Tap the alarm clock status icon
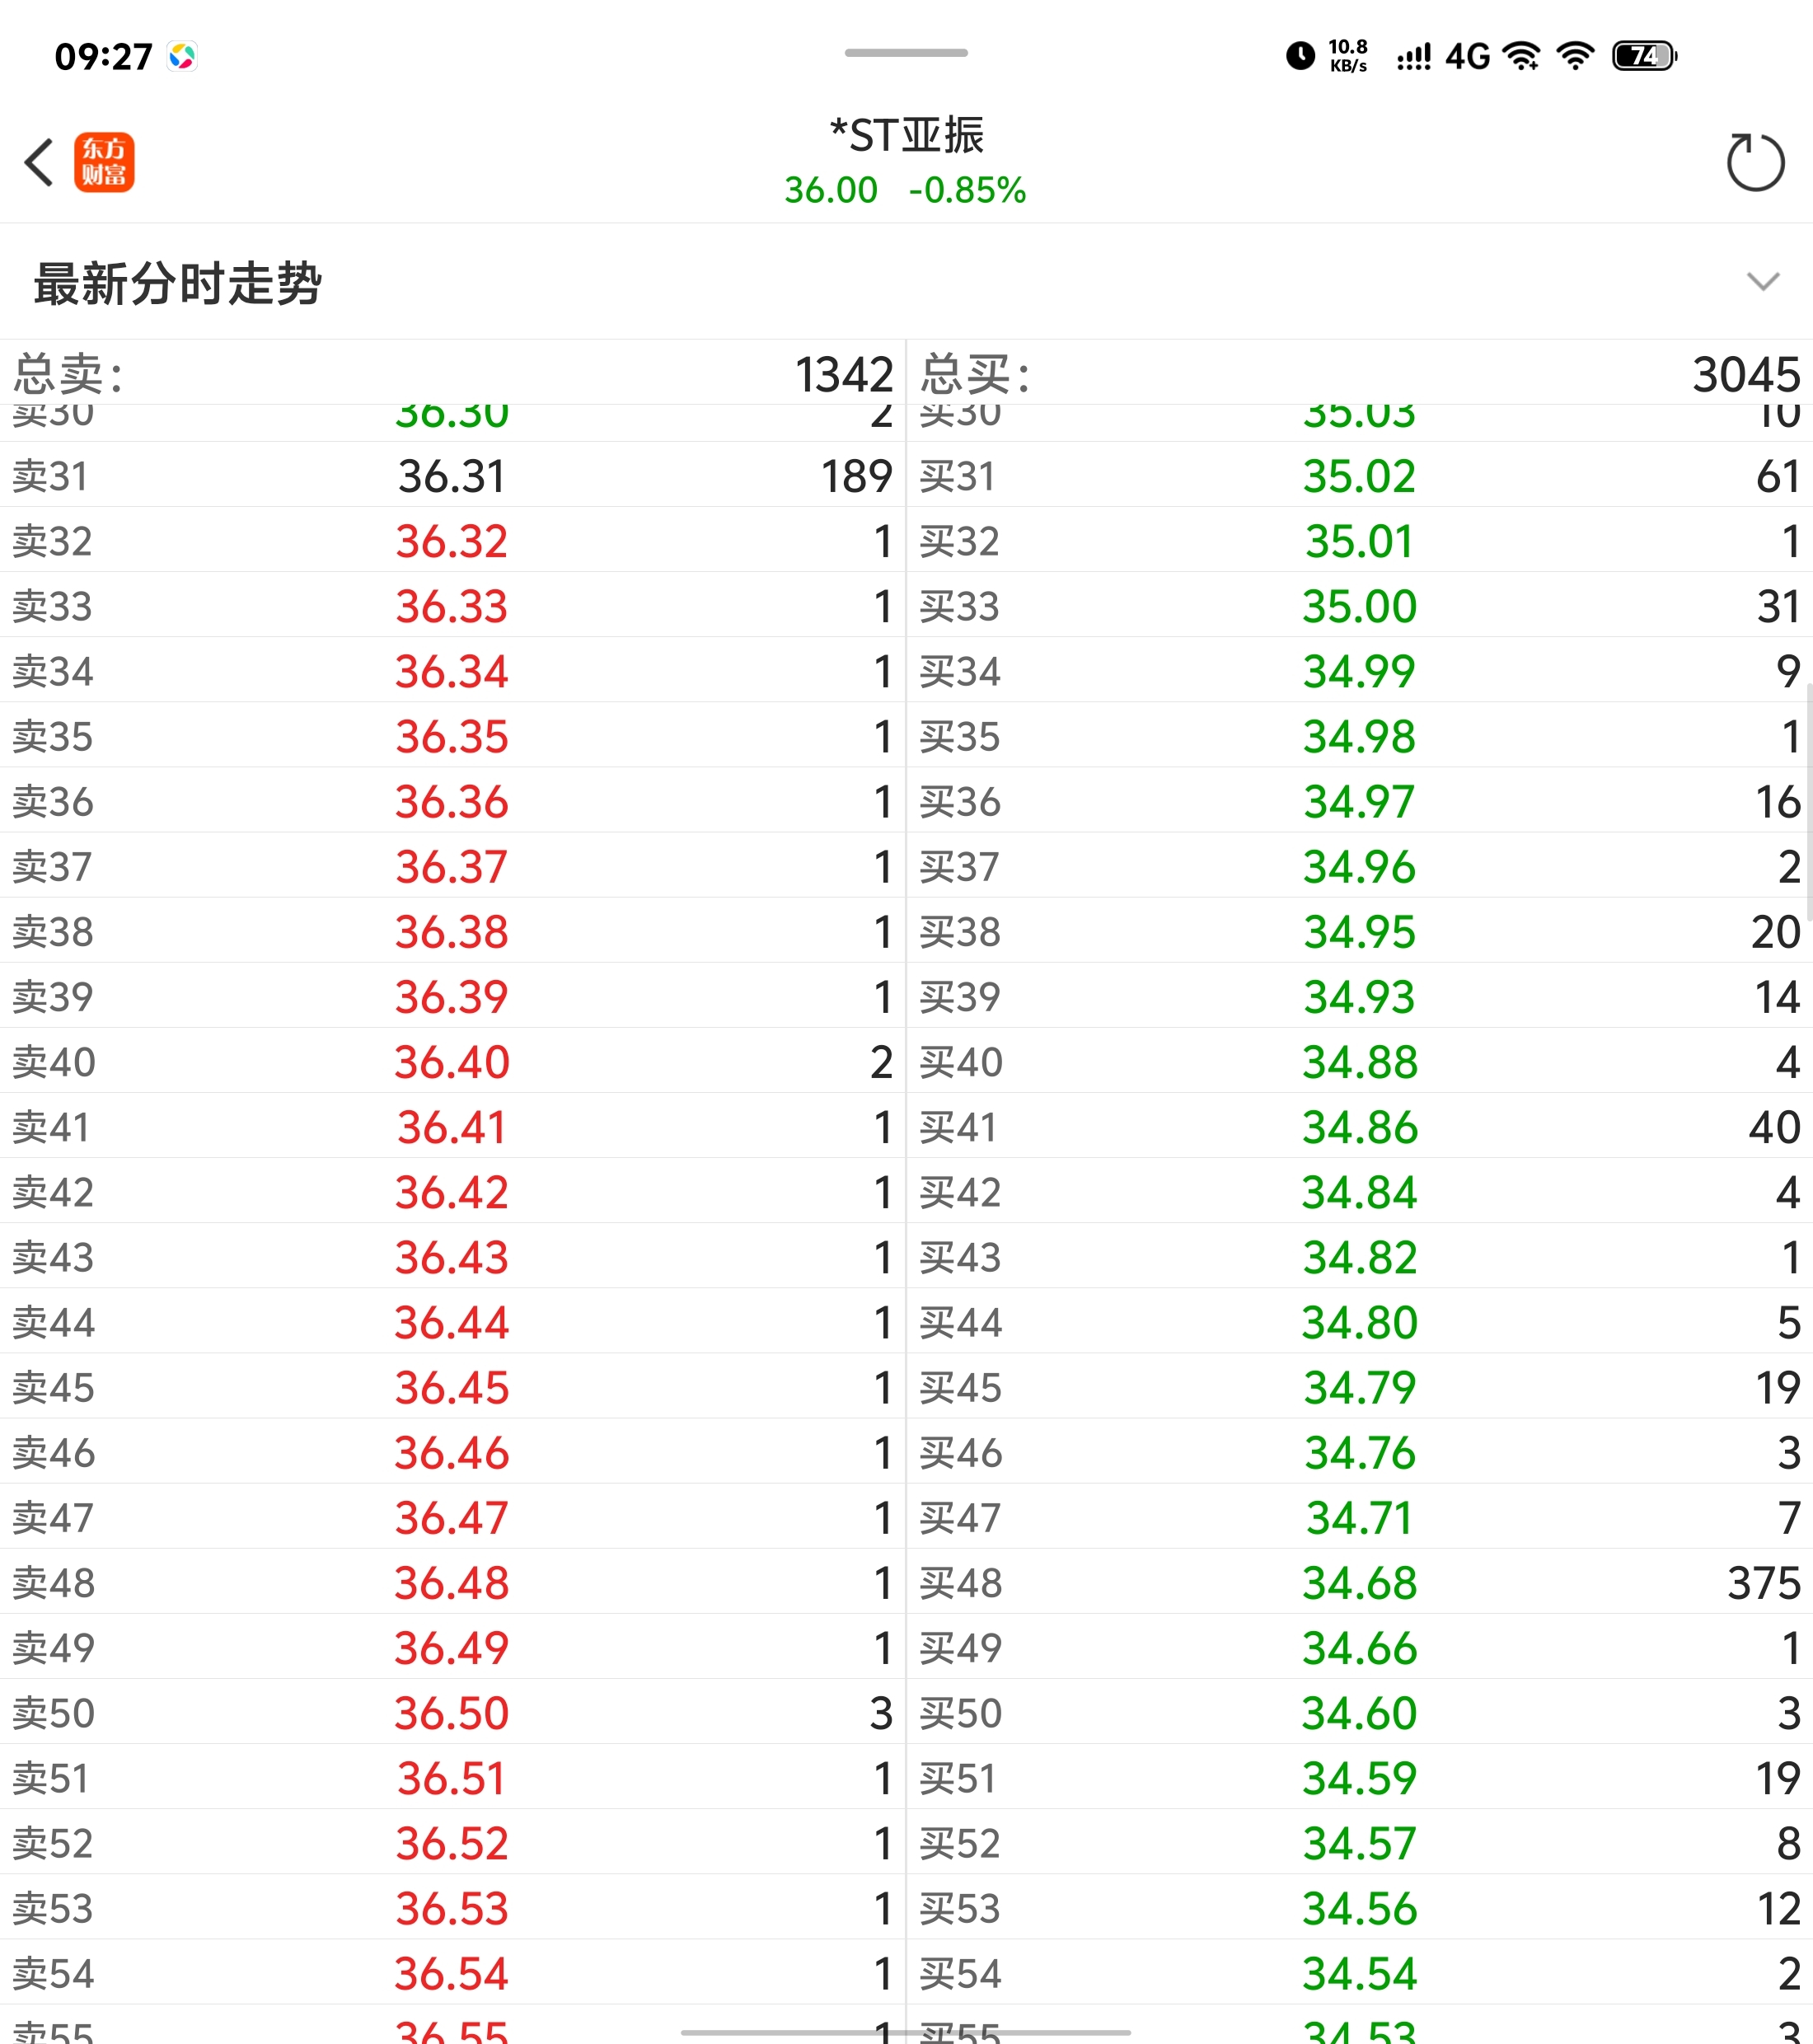The height and width of the screenshot is (2044, 1813). tap(1300, 56)
